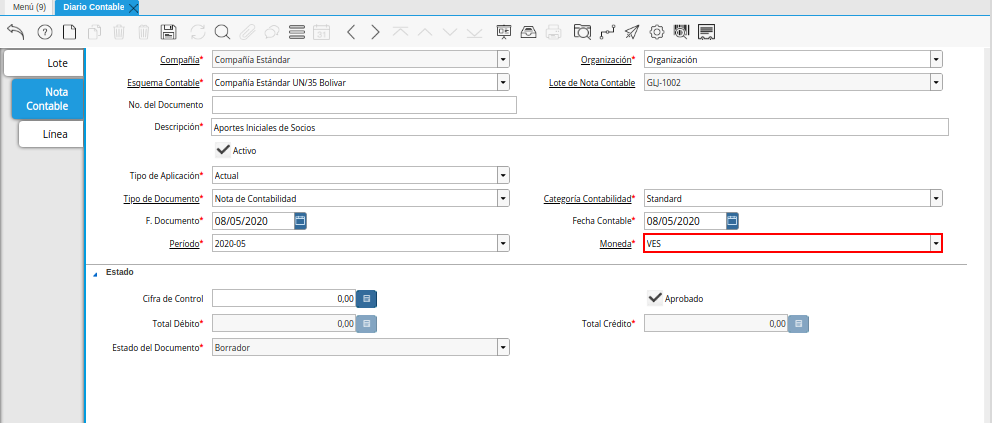Expand the Tipo de Aplicación dropdown
The height and width of the screenshot is (423, 992).
pyautogui.click(x=504, y=175)
